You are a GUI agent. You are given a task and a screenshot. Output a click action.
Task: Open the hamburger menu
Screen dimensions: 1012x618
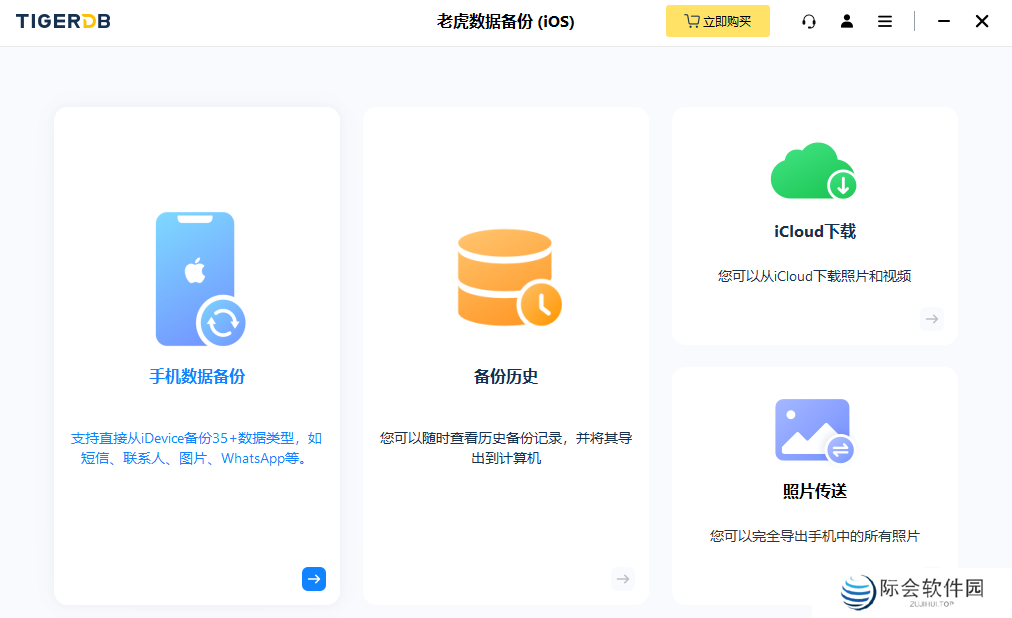coord(885,21)
